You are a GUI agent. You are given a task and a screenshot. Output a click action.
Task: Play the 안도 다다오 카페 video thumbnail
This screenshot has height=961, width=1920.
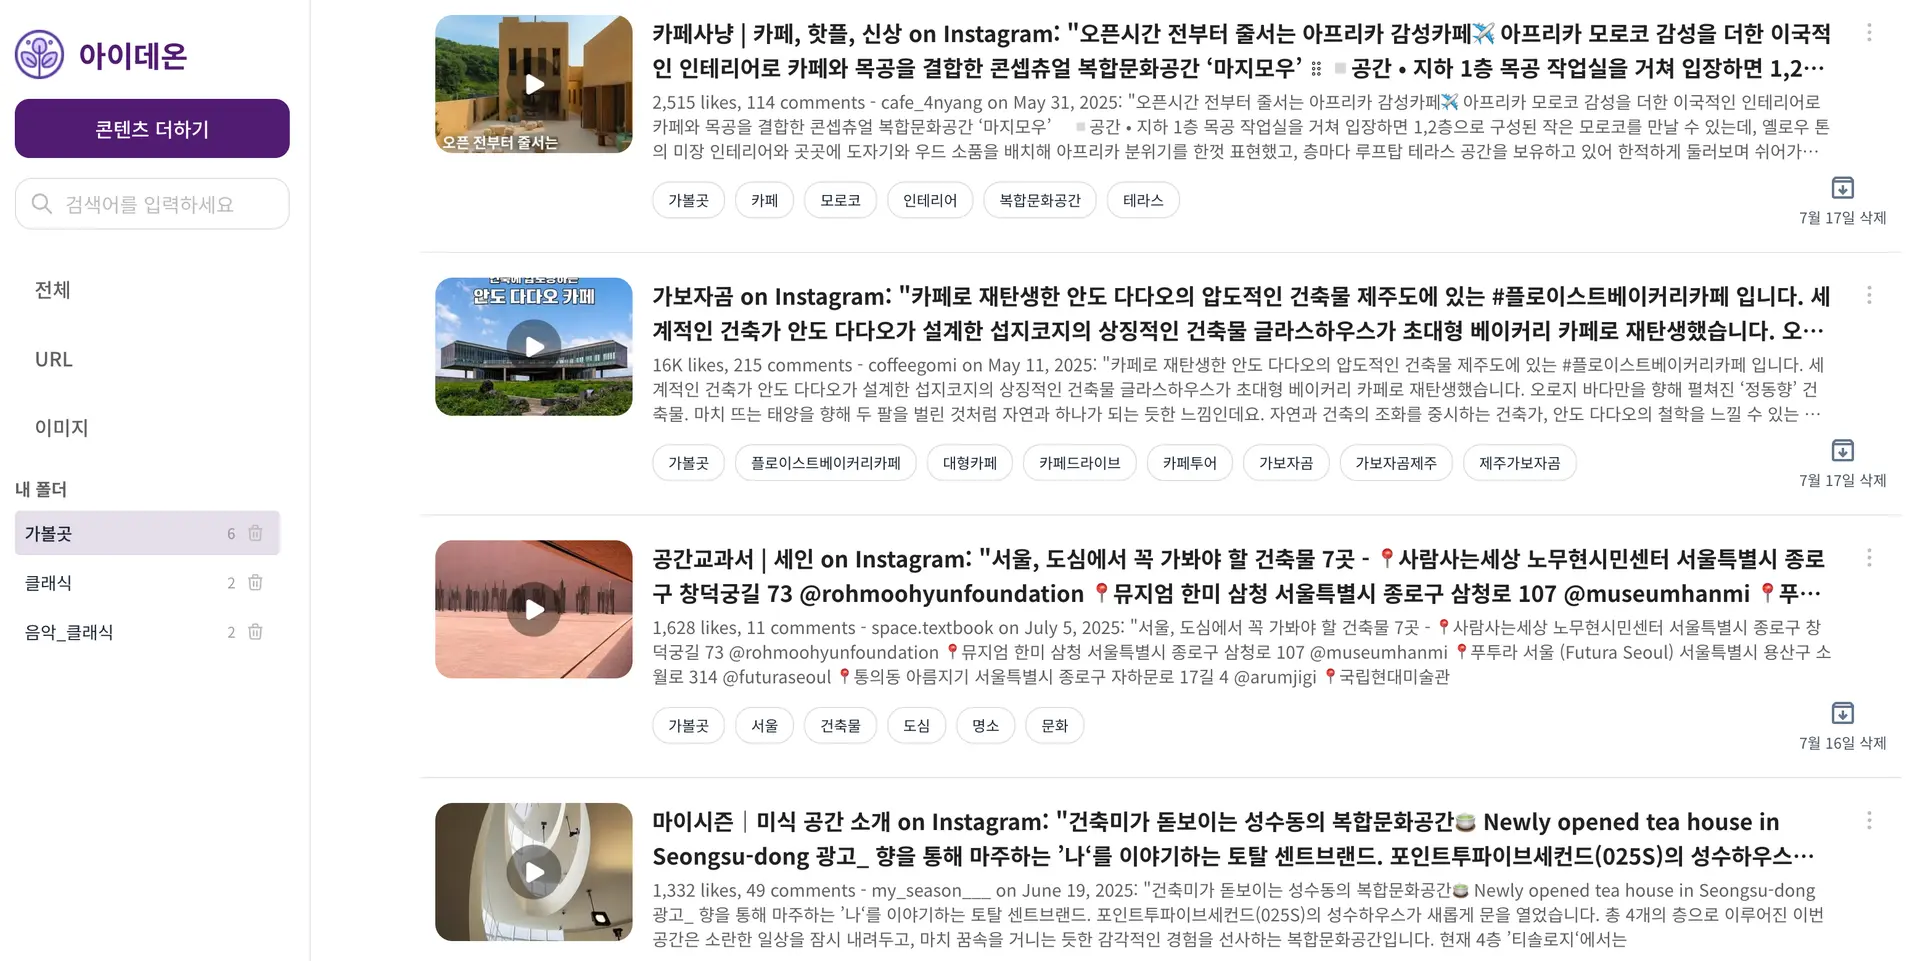(x=534, y=346)
